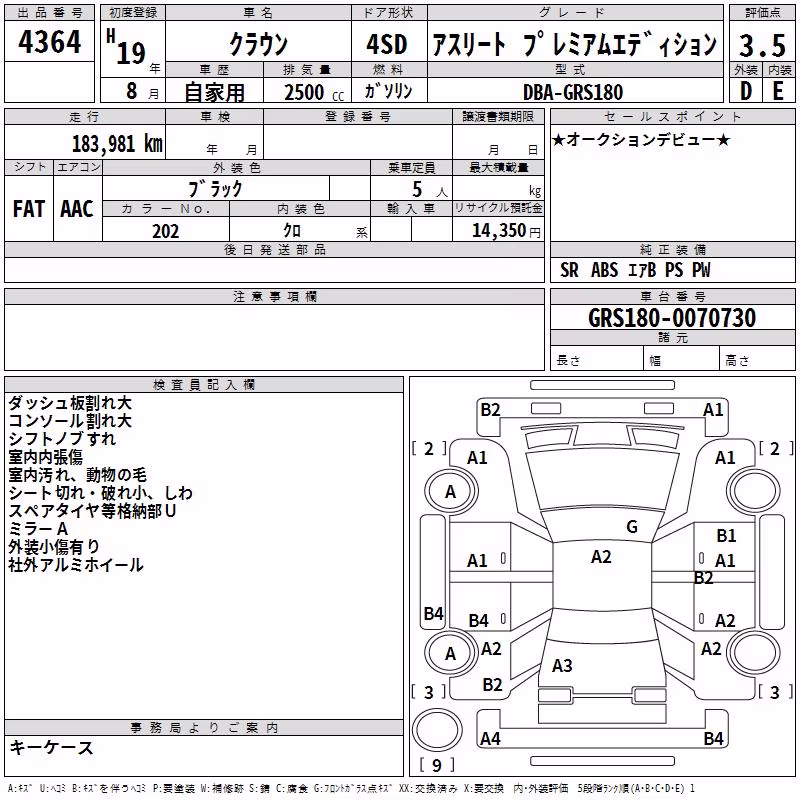The height and width of the screenshot is (800, 800).
Task: Click windshield mark G on diagram
Action: 632,526
